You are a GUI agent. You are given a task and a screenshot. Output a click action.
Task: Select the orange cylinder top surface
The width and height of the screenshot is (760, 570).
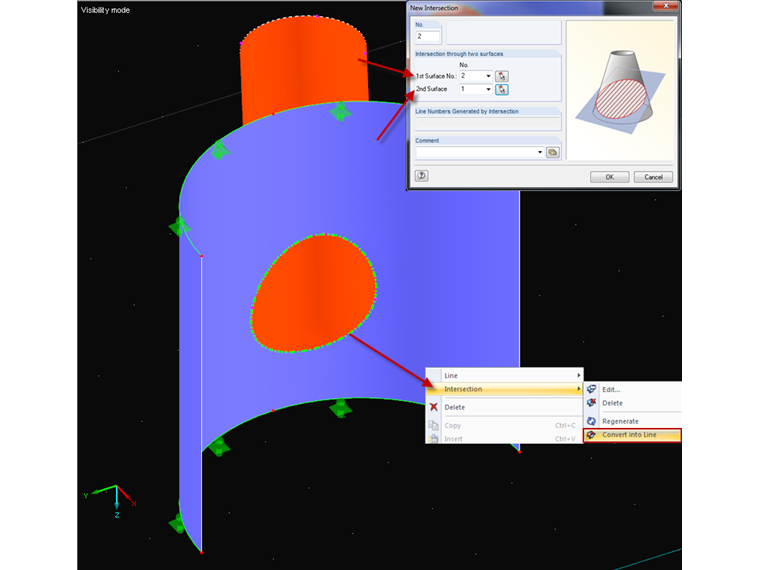304,68
